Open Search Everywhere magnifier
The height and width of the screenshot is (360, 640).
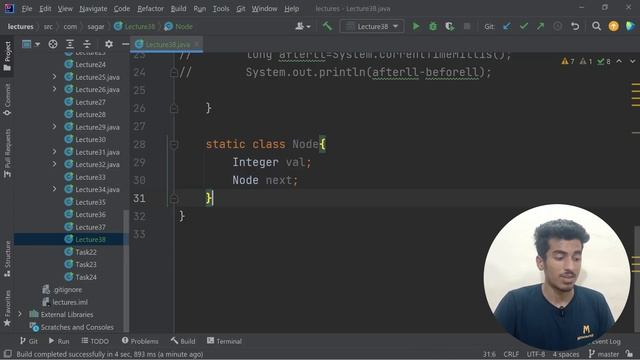(x=596, y=27)
